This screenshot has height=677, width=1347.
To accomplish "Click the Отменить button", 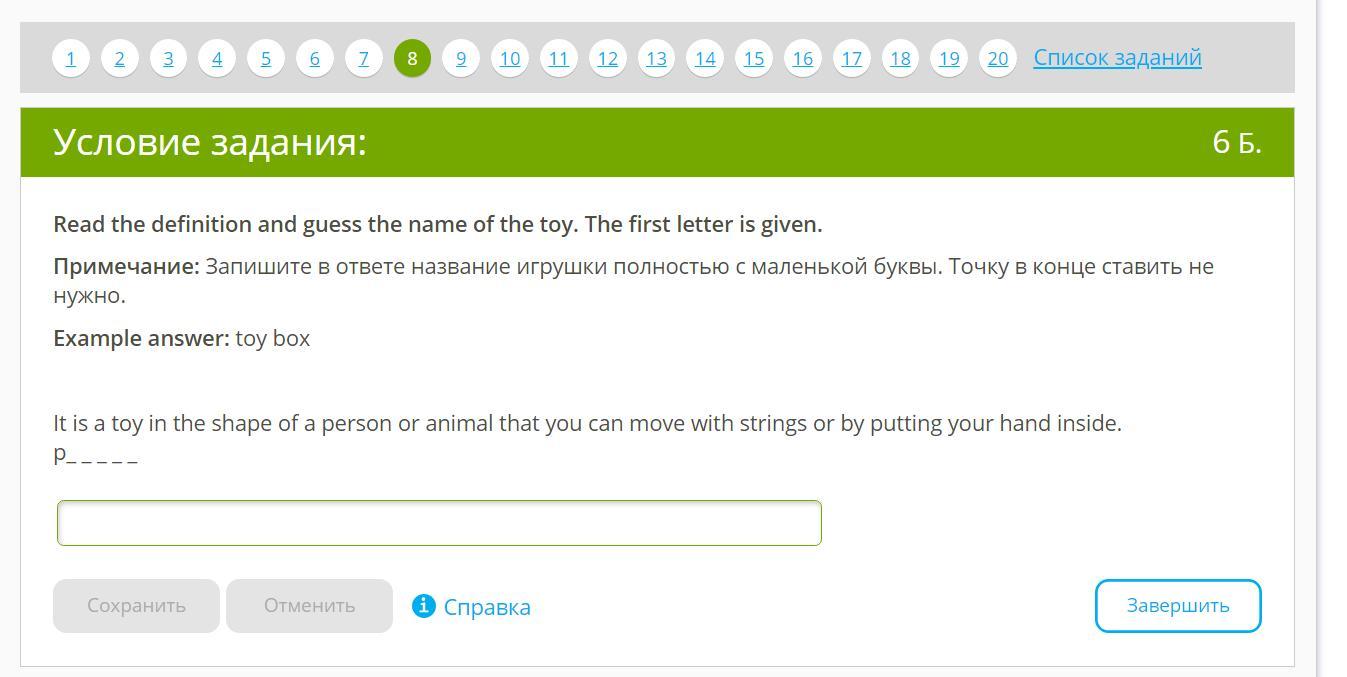I will [309, 606].
